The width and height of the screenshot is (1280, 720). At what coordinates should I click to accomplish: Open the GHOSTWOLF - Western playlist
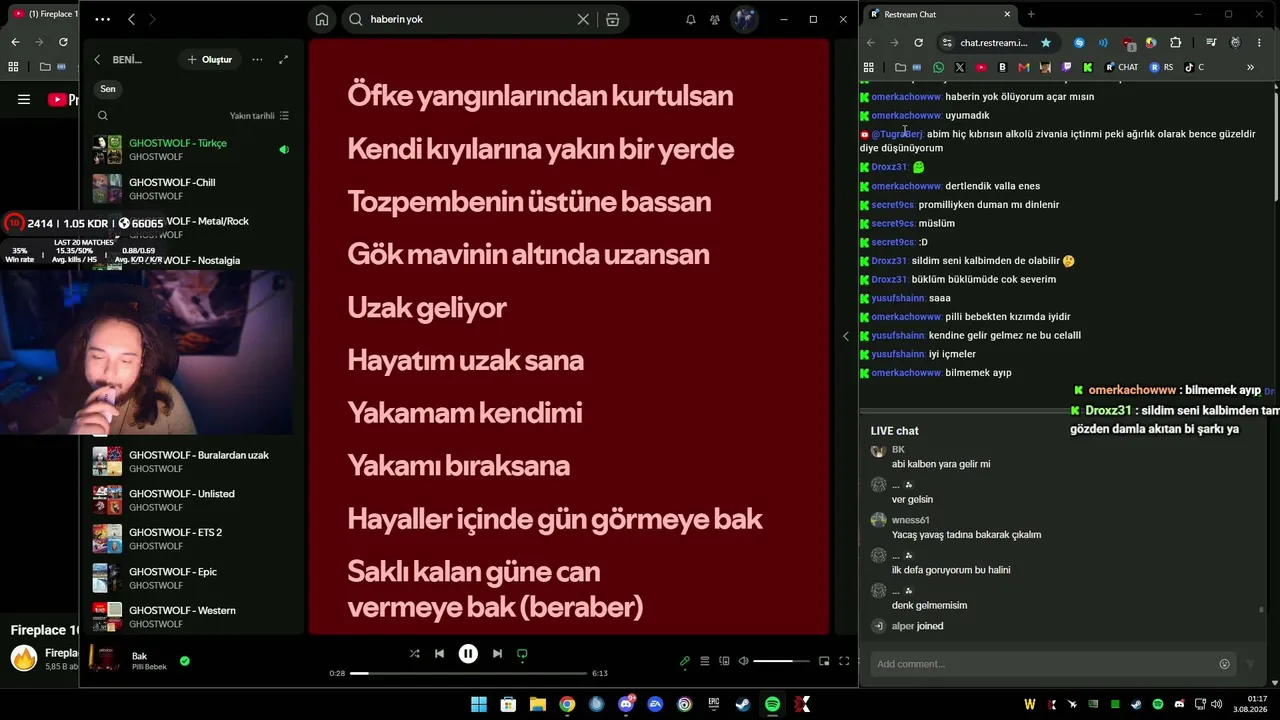194,617
